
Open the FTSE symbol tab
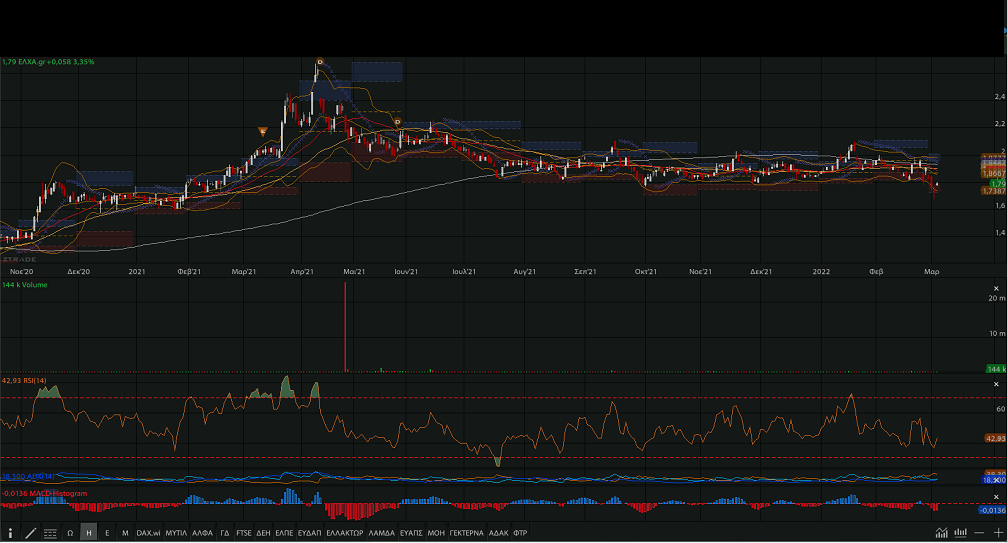pyautogui.click(x=244, y=534)
